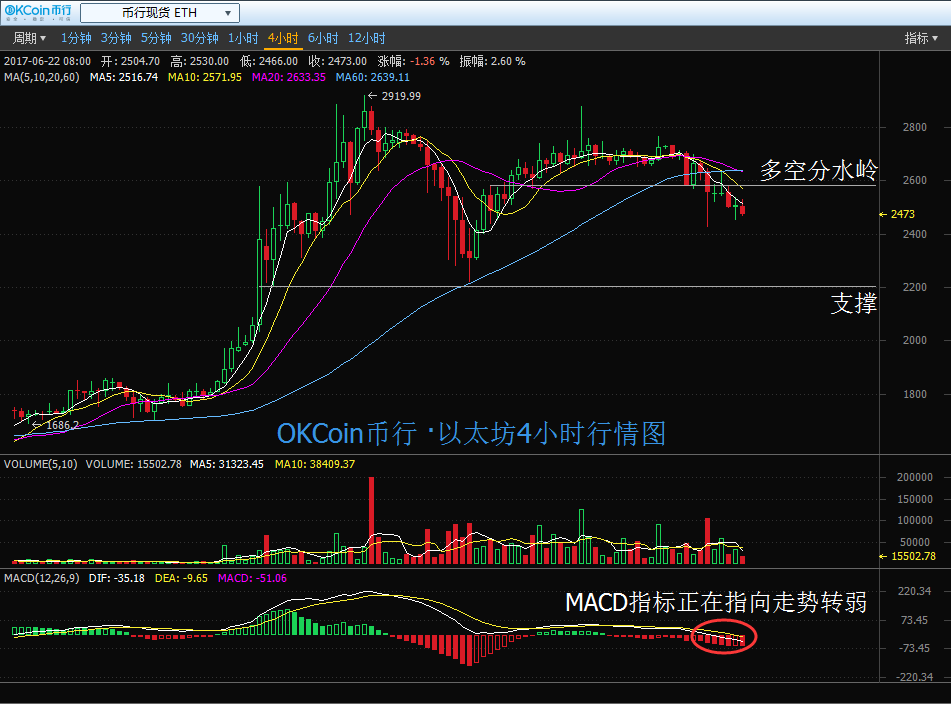This screenshot has height=704, width=951.
Task: Switch to the 12小时 timeframe
Action: [366, 38]
